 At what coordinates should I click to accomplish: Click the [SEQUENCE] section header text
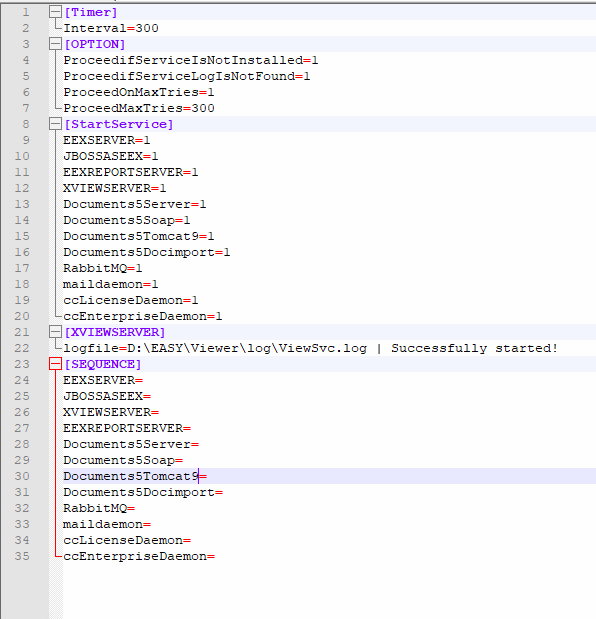tap(103, 364)
